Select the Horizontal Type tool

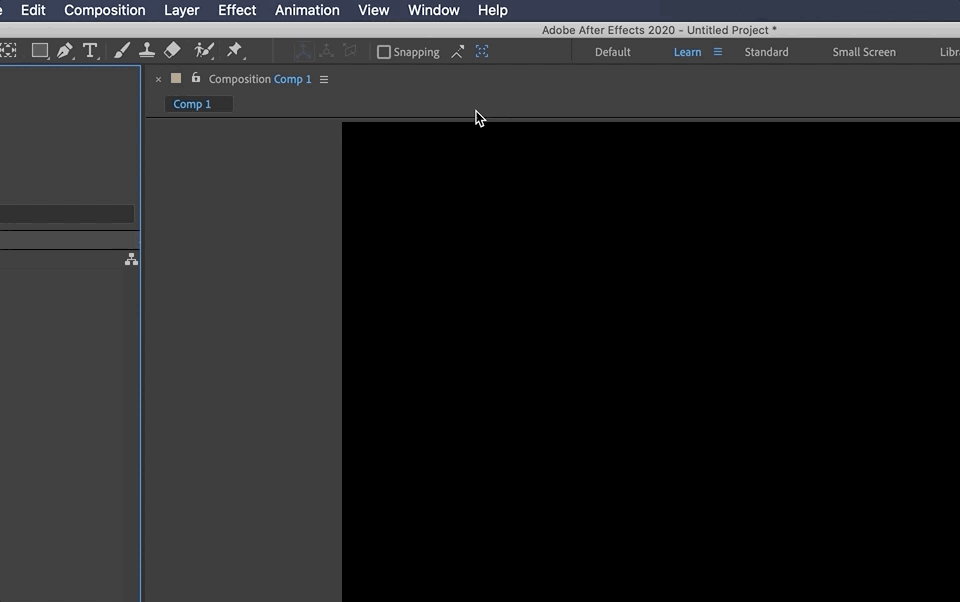90,50
